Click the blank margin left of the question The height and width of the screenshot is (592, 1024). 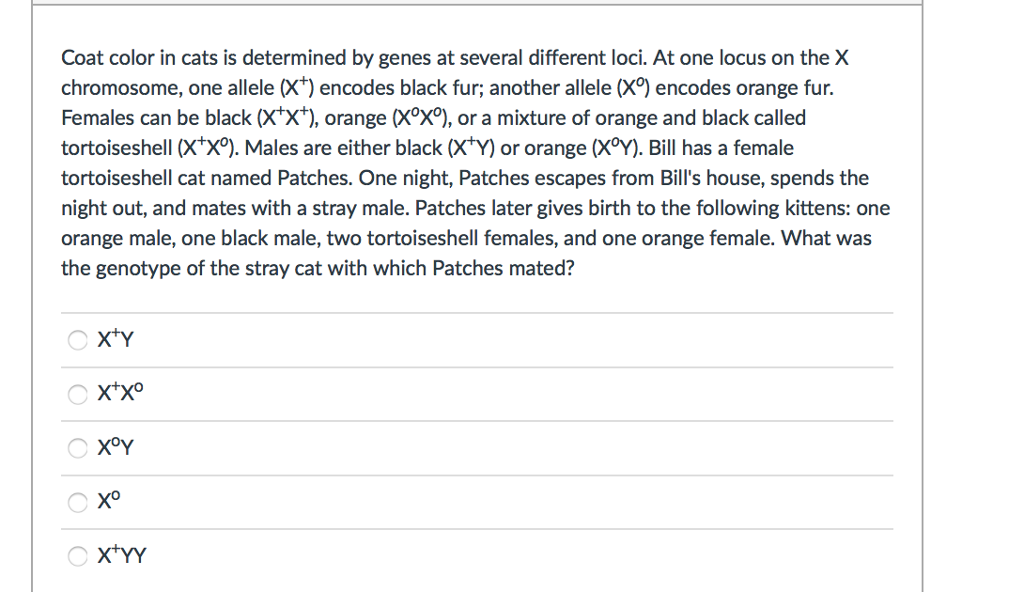tap(45, 160)
